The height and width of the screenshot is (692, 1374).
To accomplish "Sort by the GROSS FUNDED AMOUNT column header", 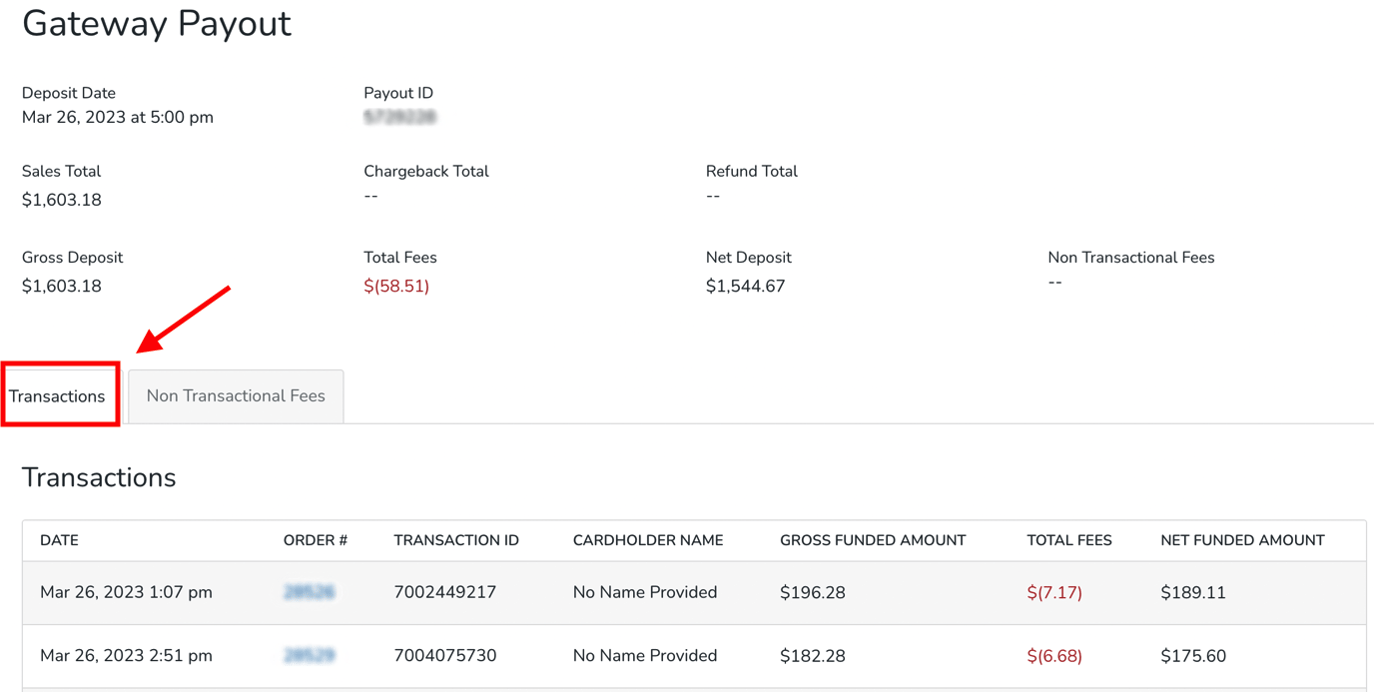I will click(x=872, y=540).
